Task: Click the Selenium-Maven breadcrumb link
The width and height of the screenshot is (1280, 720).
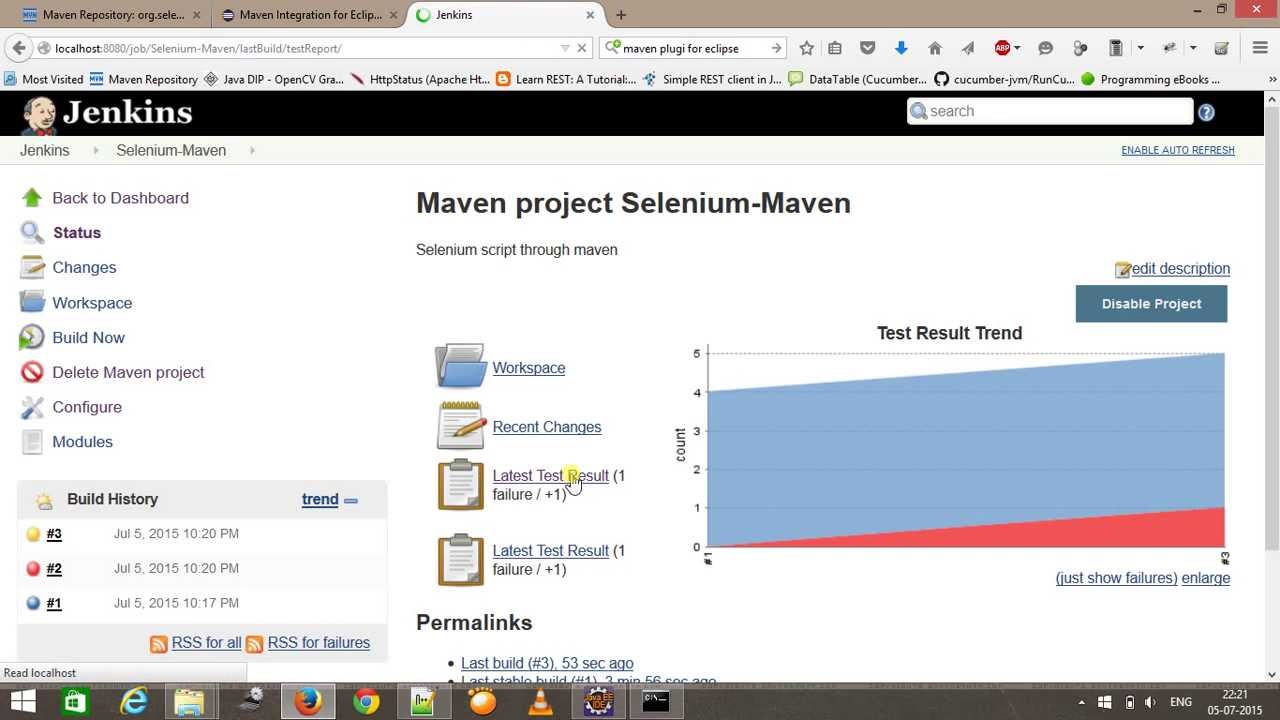Action: coord(171,151)
